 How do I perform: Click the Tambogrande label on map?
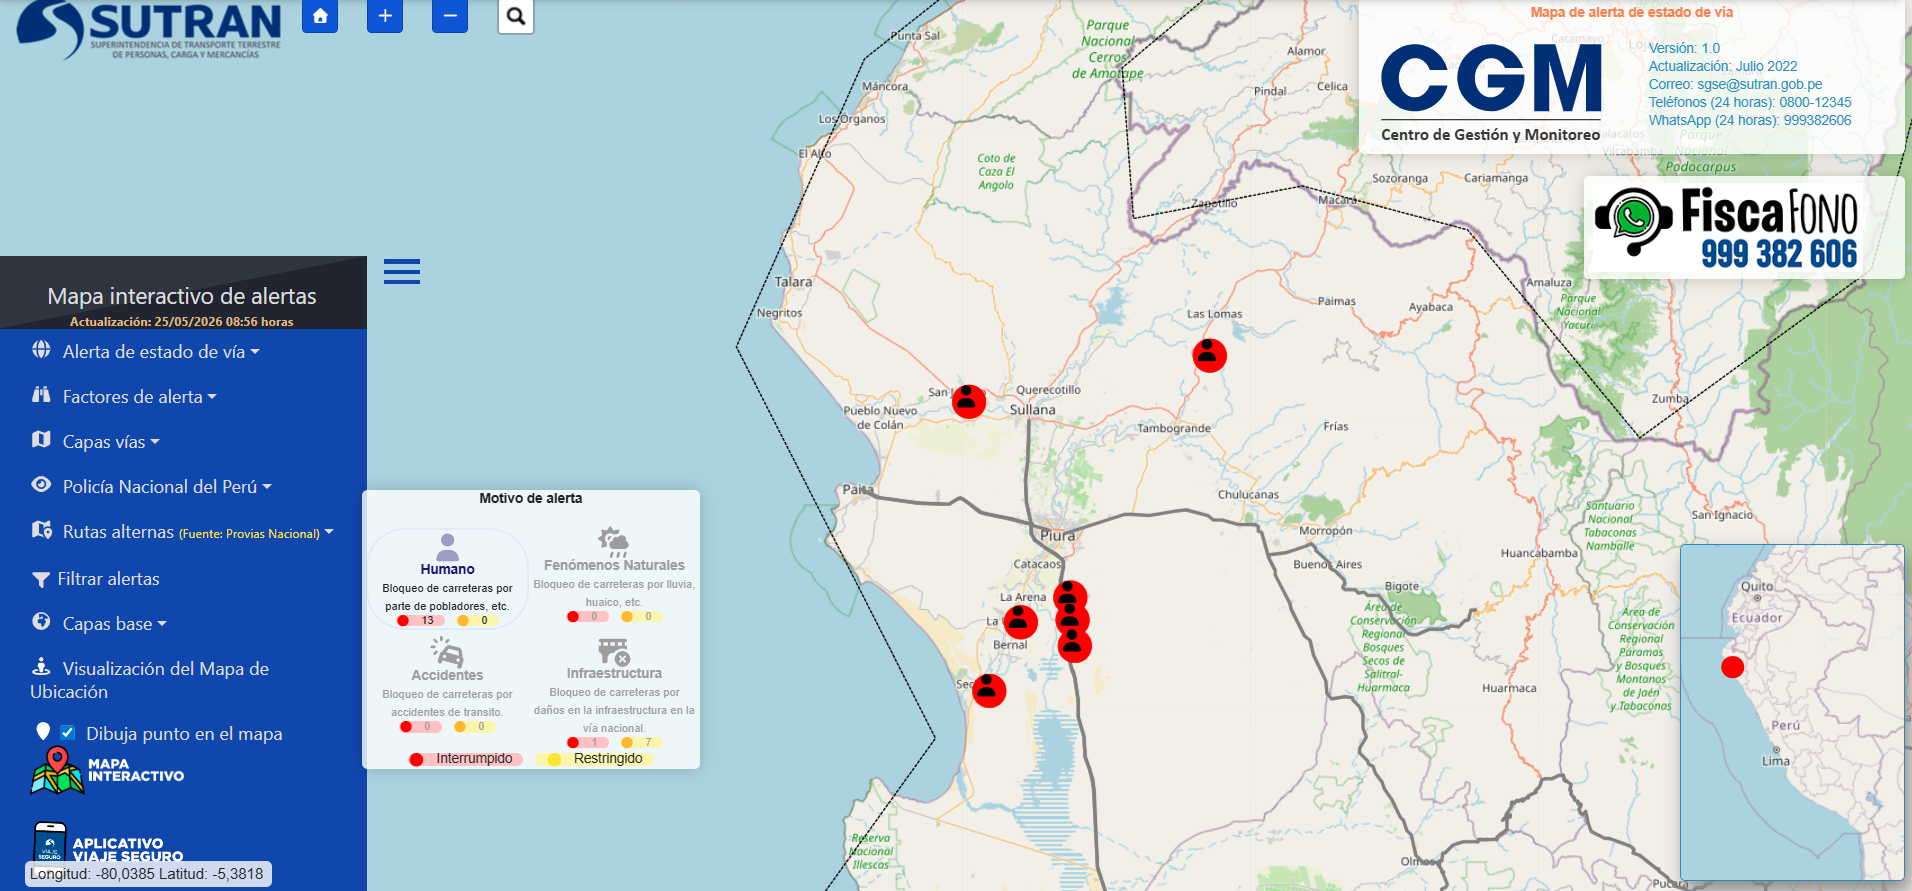tap(1174, 428)
